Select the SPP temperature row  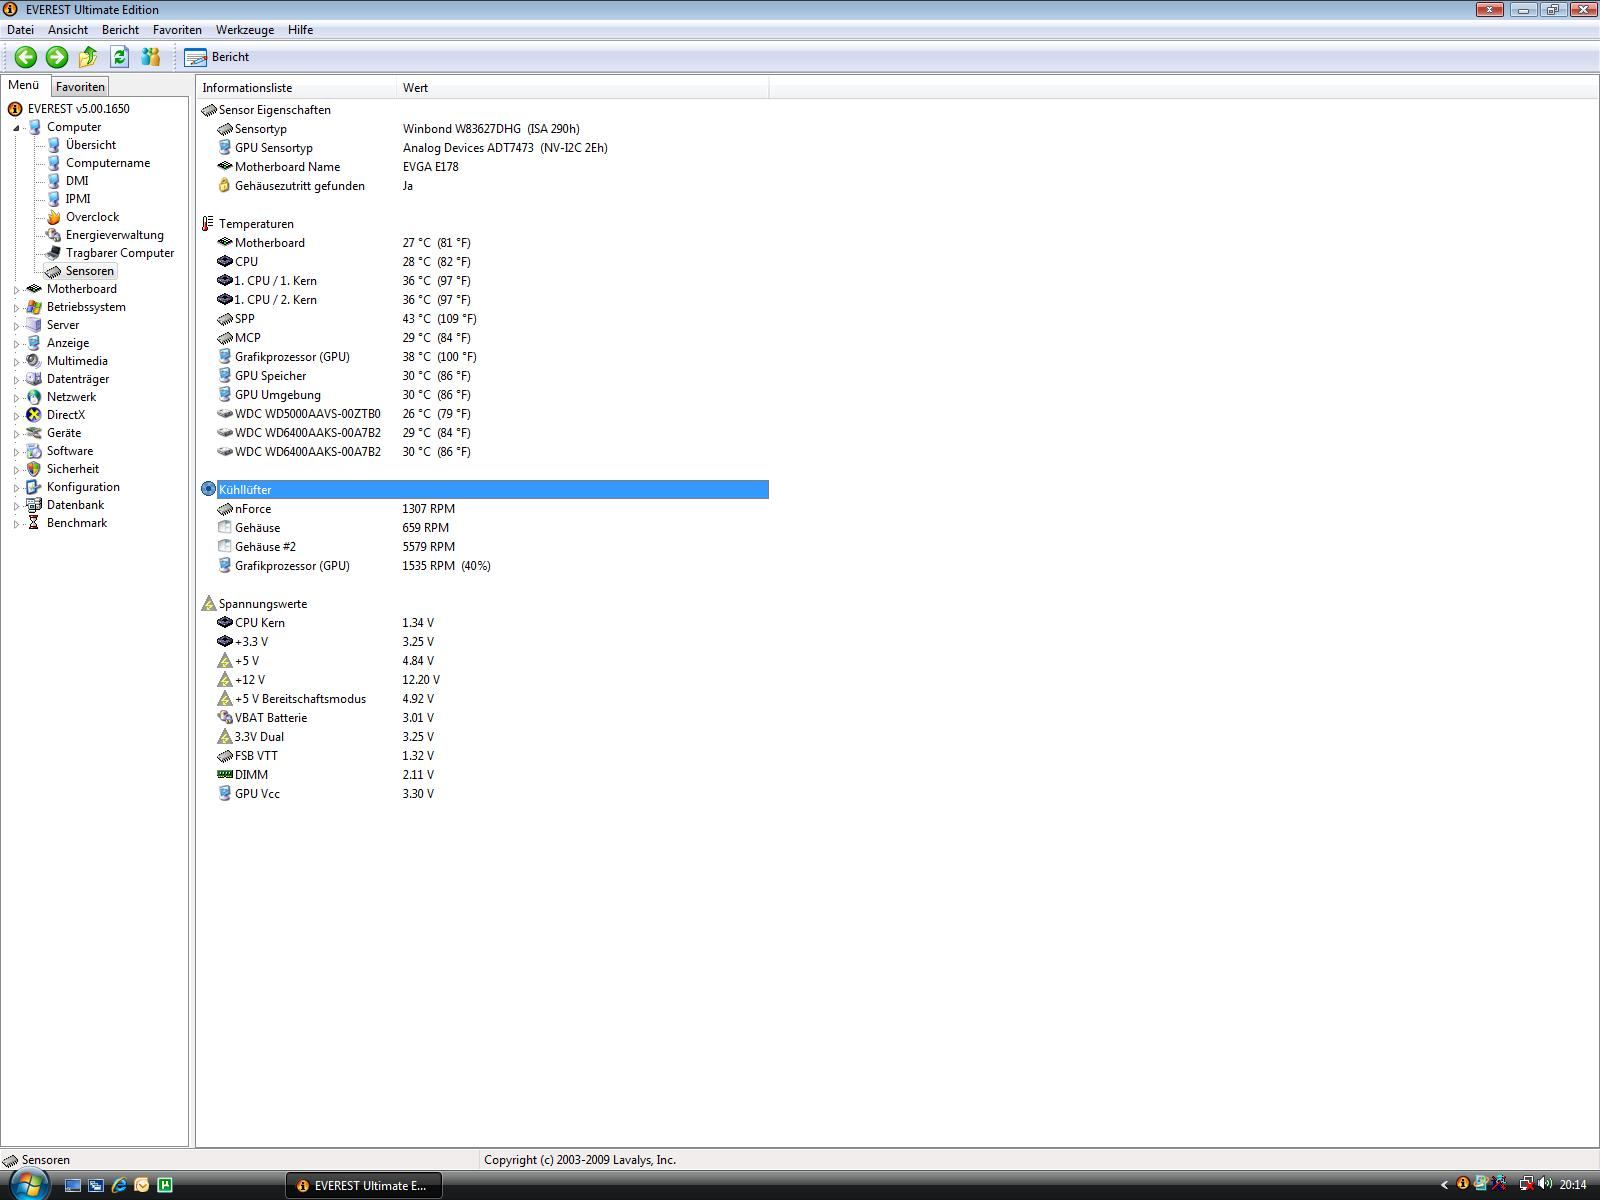click(484, 319)
